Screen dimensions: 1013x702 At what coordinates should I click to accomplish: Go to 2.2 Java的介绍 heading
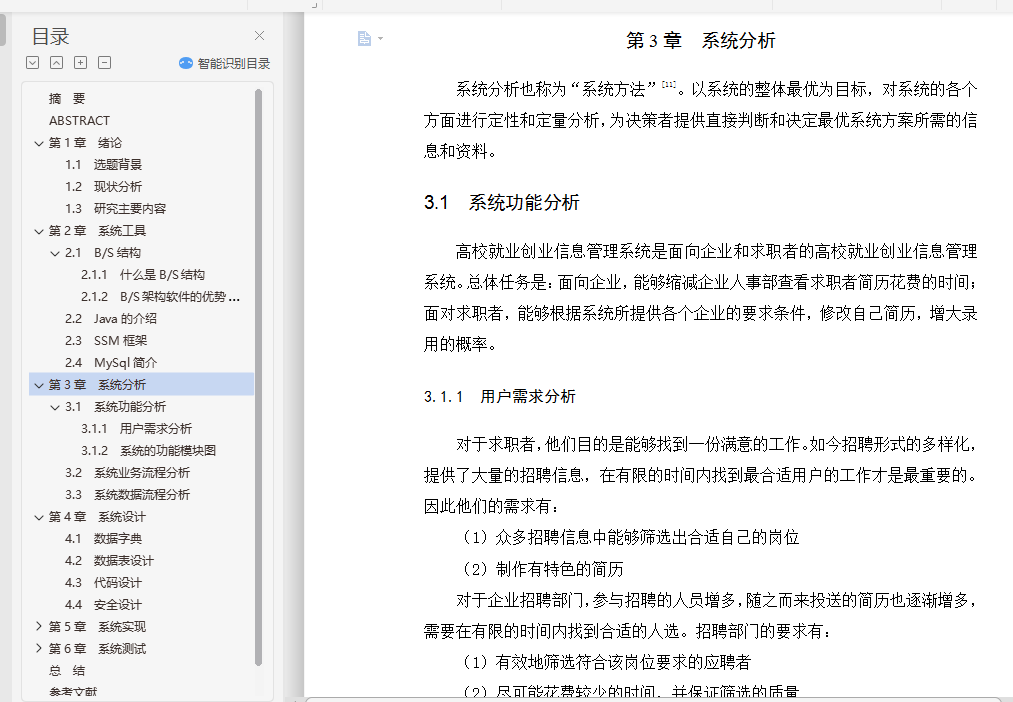[x=110, y=318]
